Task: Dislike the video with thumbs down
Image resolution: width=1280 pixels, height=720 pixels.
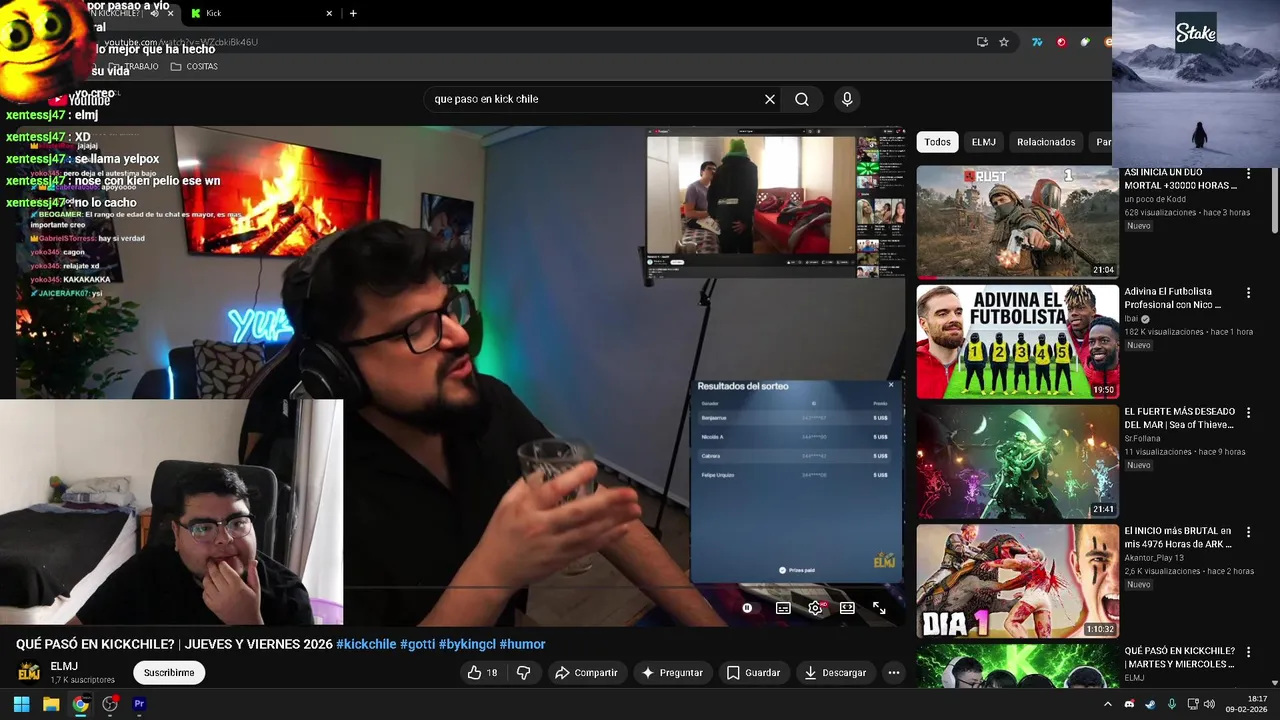Action: [523, 673]
